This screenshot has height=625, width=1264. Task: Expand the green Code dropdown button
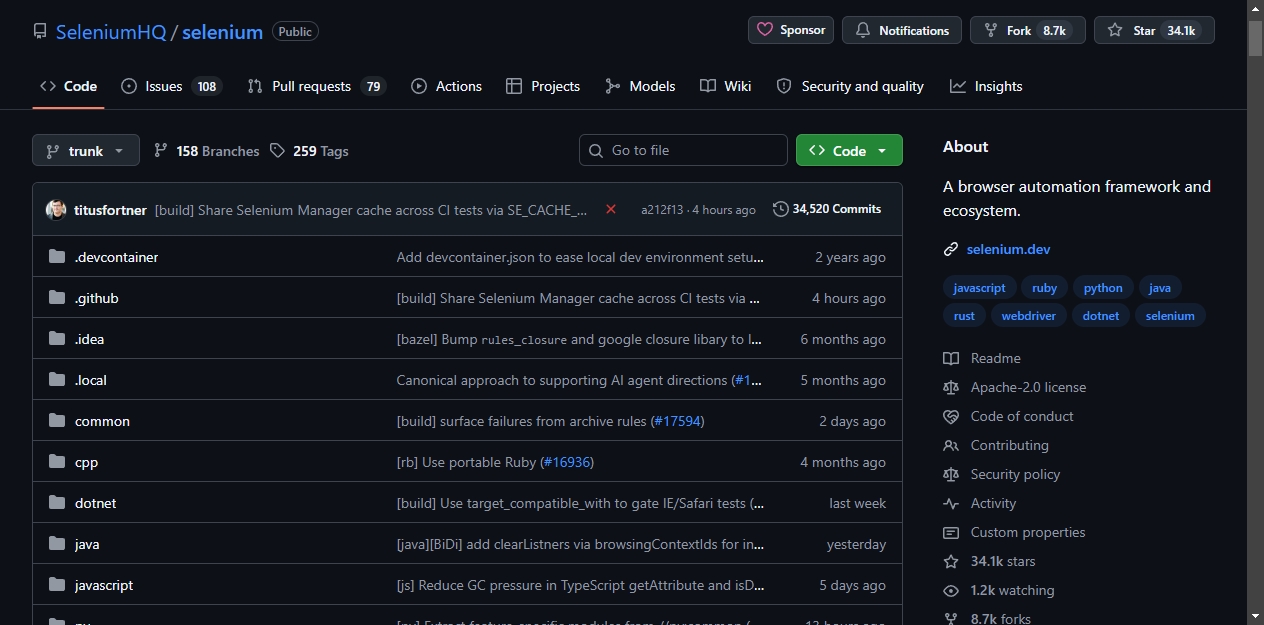coord(849,150)
